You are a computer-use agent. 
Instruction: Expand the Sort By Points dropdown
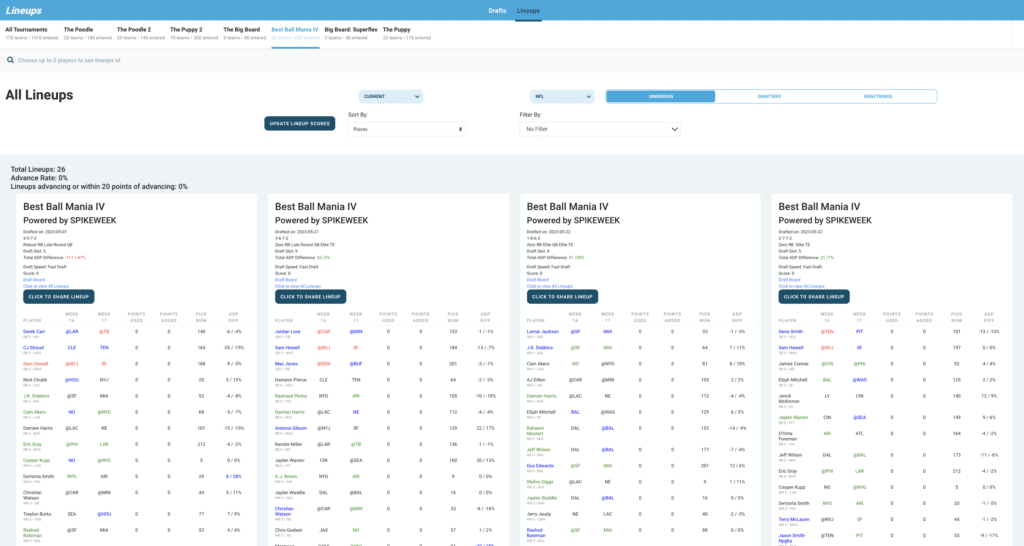[x=406, y=129]
